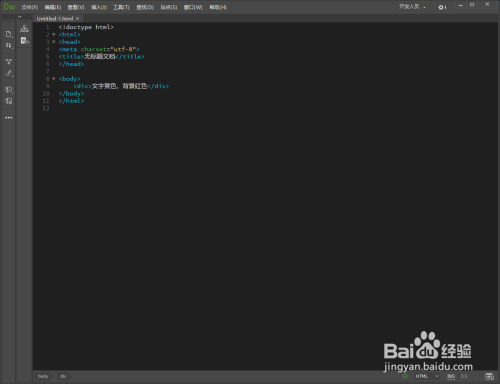
Task: Toggle the INS insert mode indicator
Action: (451, 376)
